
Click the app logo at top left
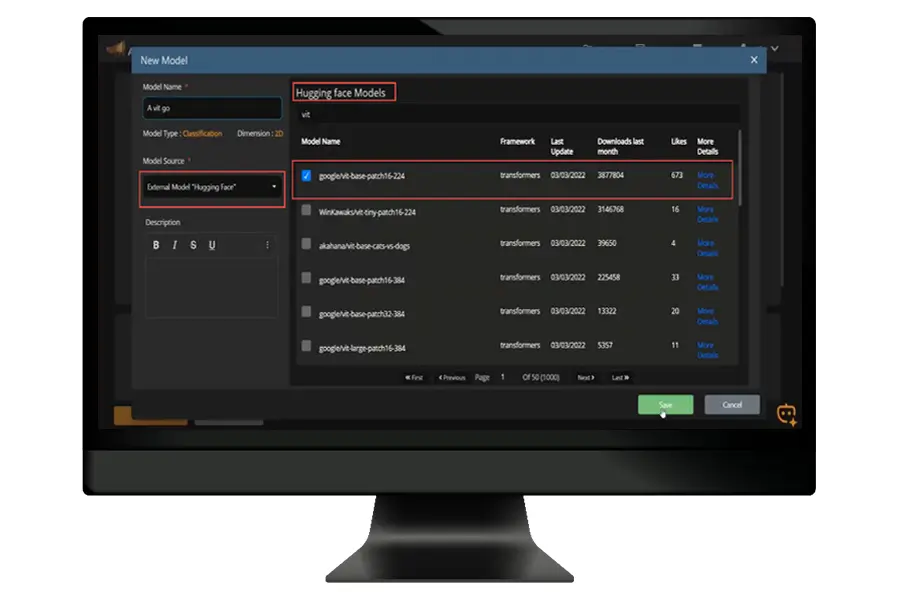pyautogui.click(x=117, y=49)
